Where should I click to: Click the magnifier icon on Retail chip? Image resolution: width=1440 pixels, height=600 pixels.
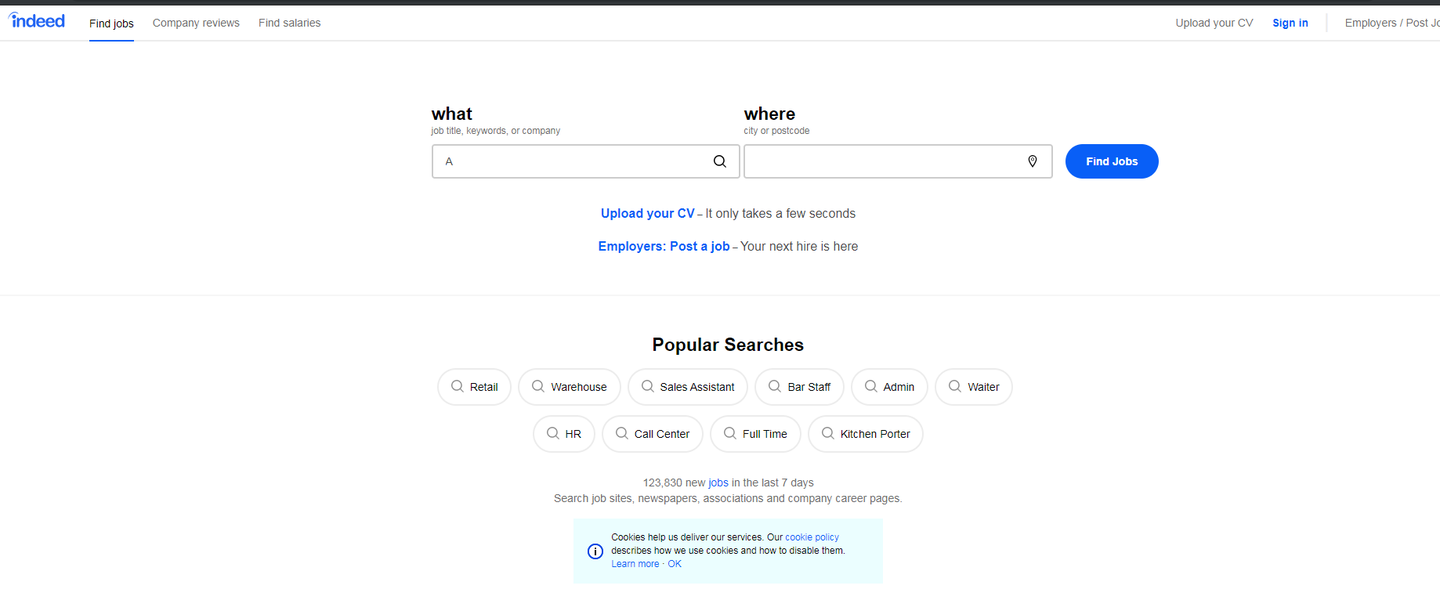coord(457,386)
